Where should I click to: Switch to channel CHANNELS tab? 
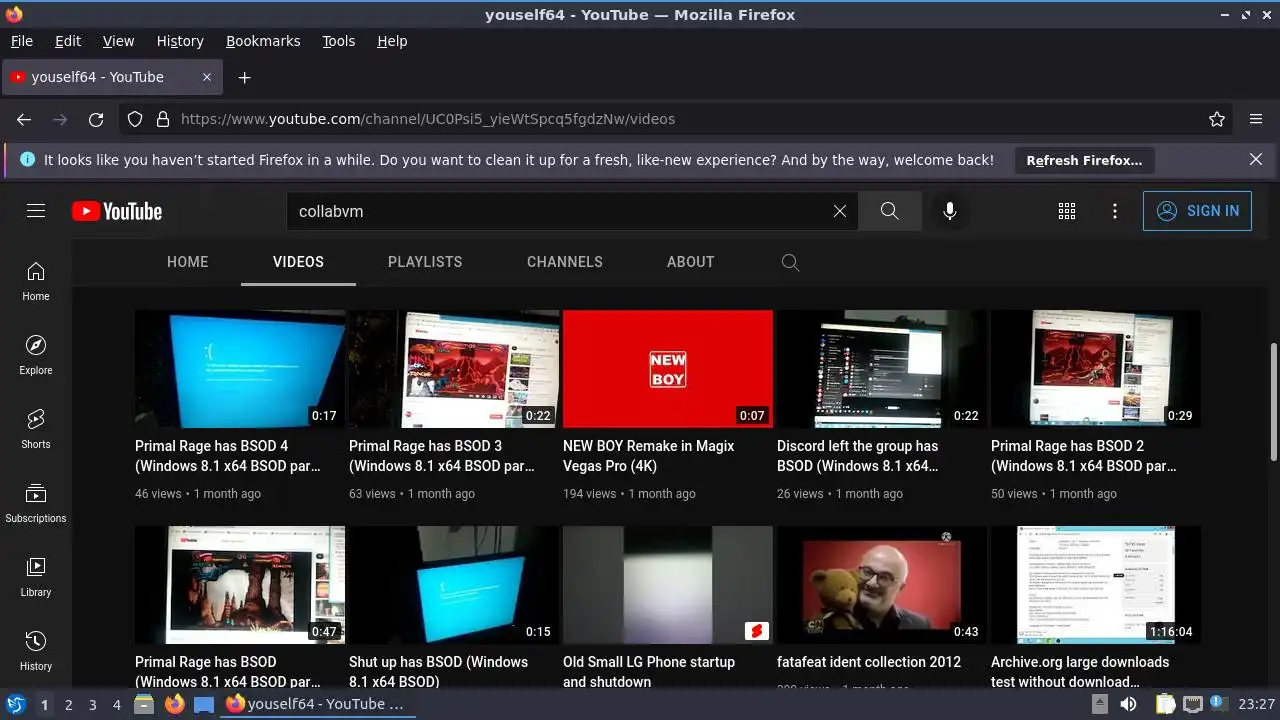[x=565, y=262]
